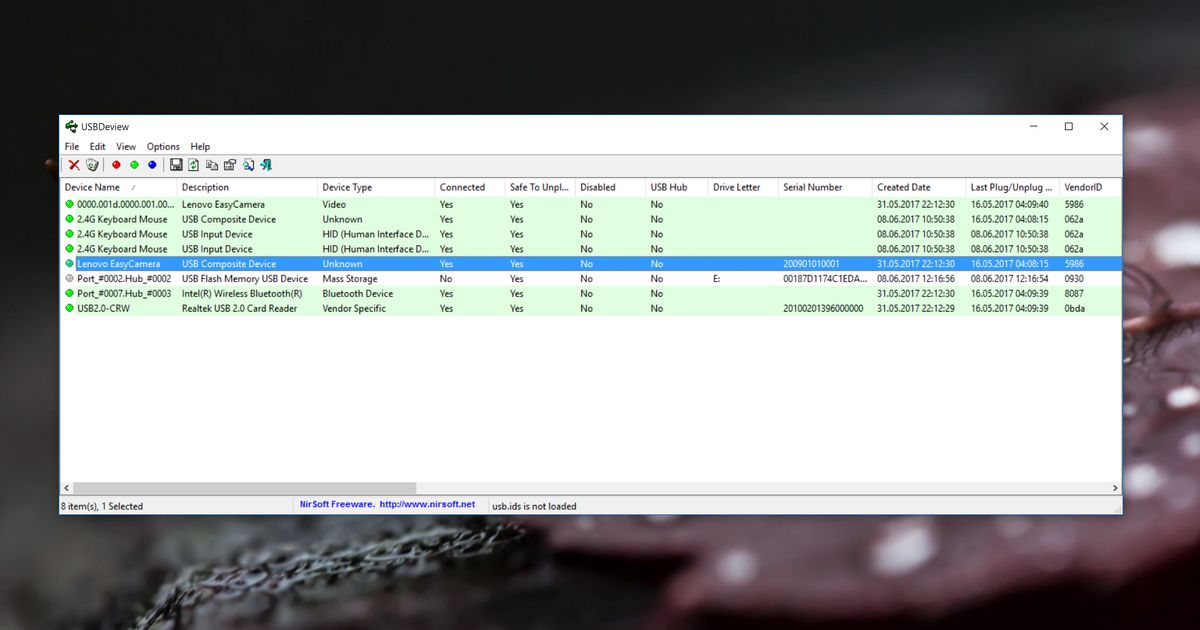Image resolution: width=1200 pixels, height=630 pixels.
Task: Open the View menu
Action: click(x=125, y=146)
